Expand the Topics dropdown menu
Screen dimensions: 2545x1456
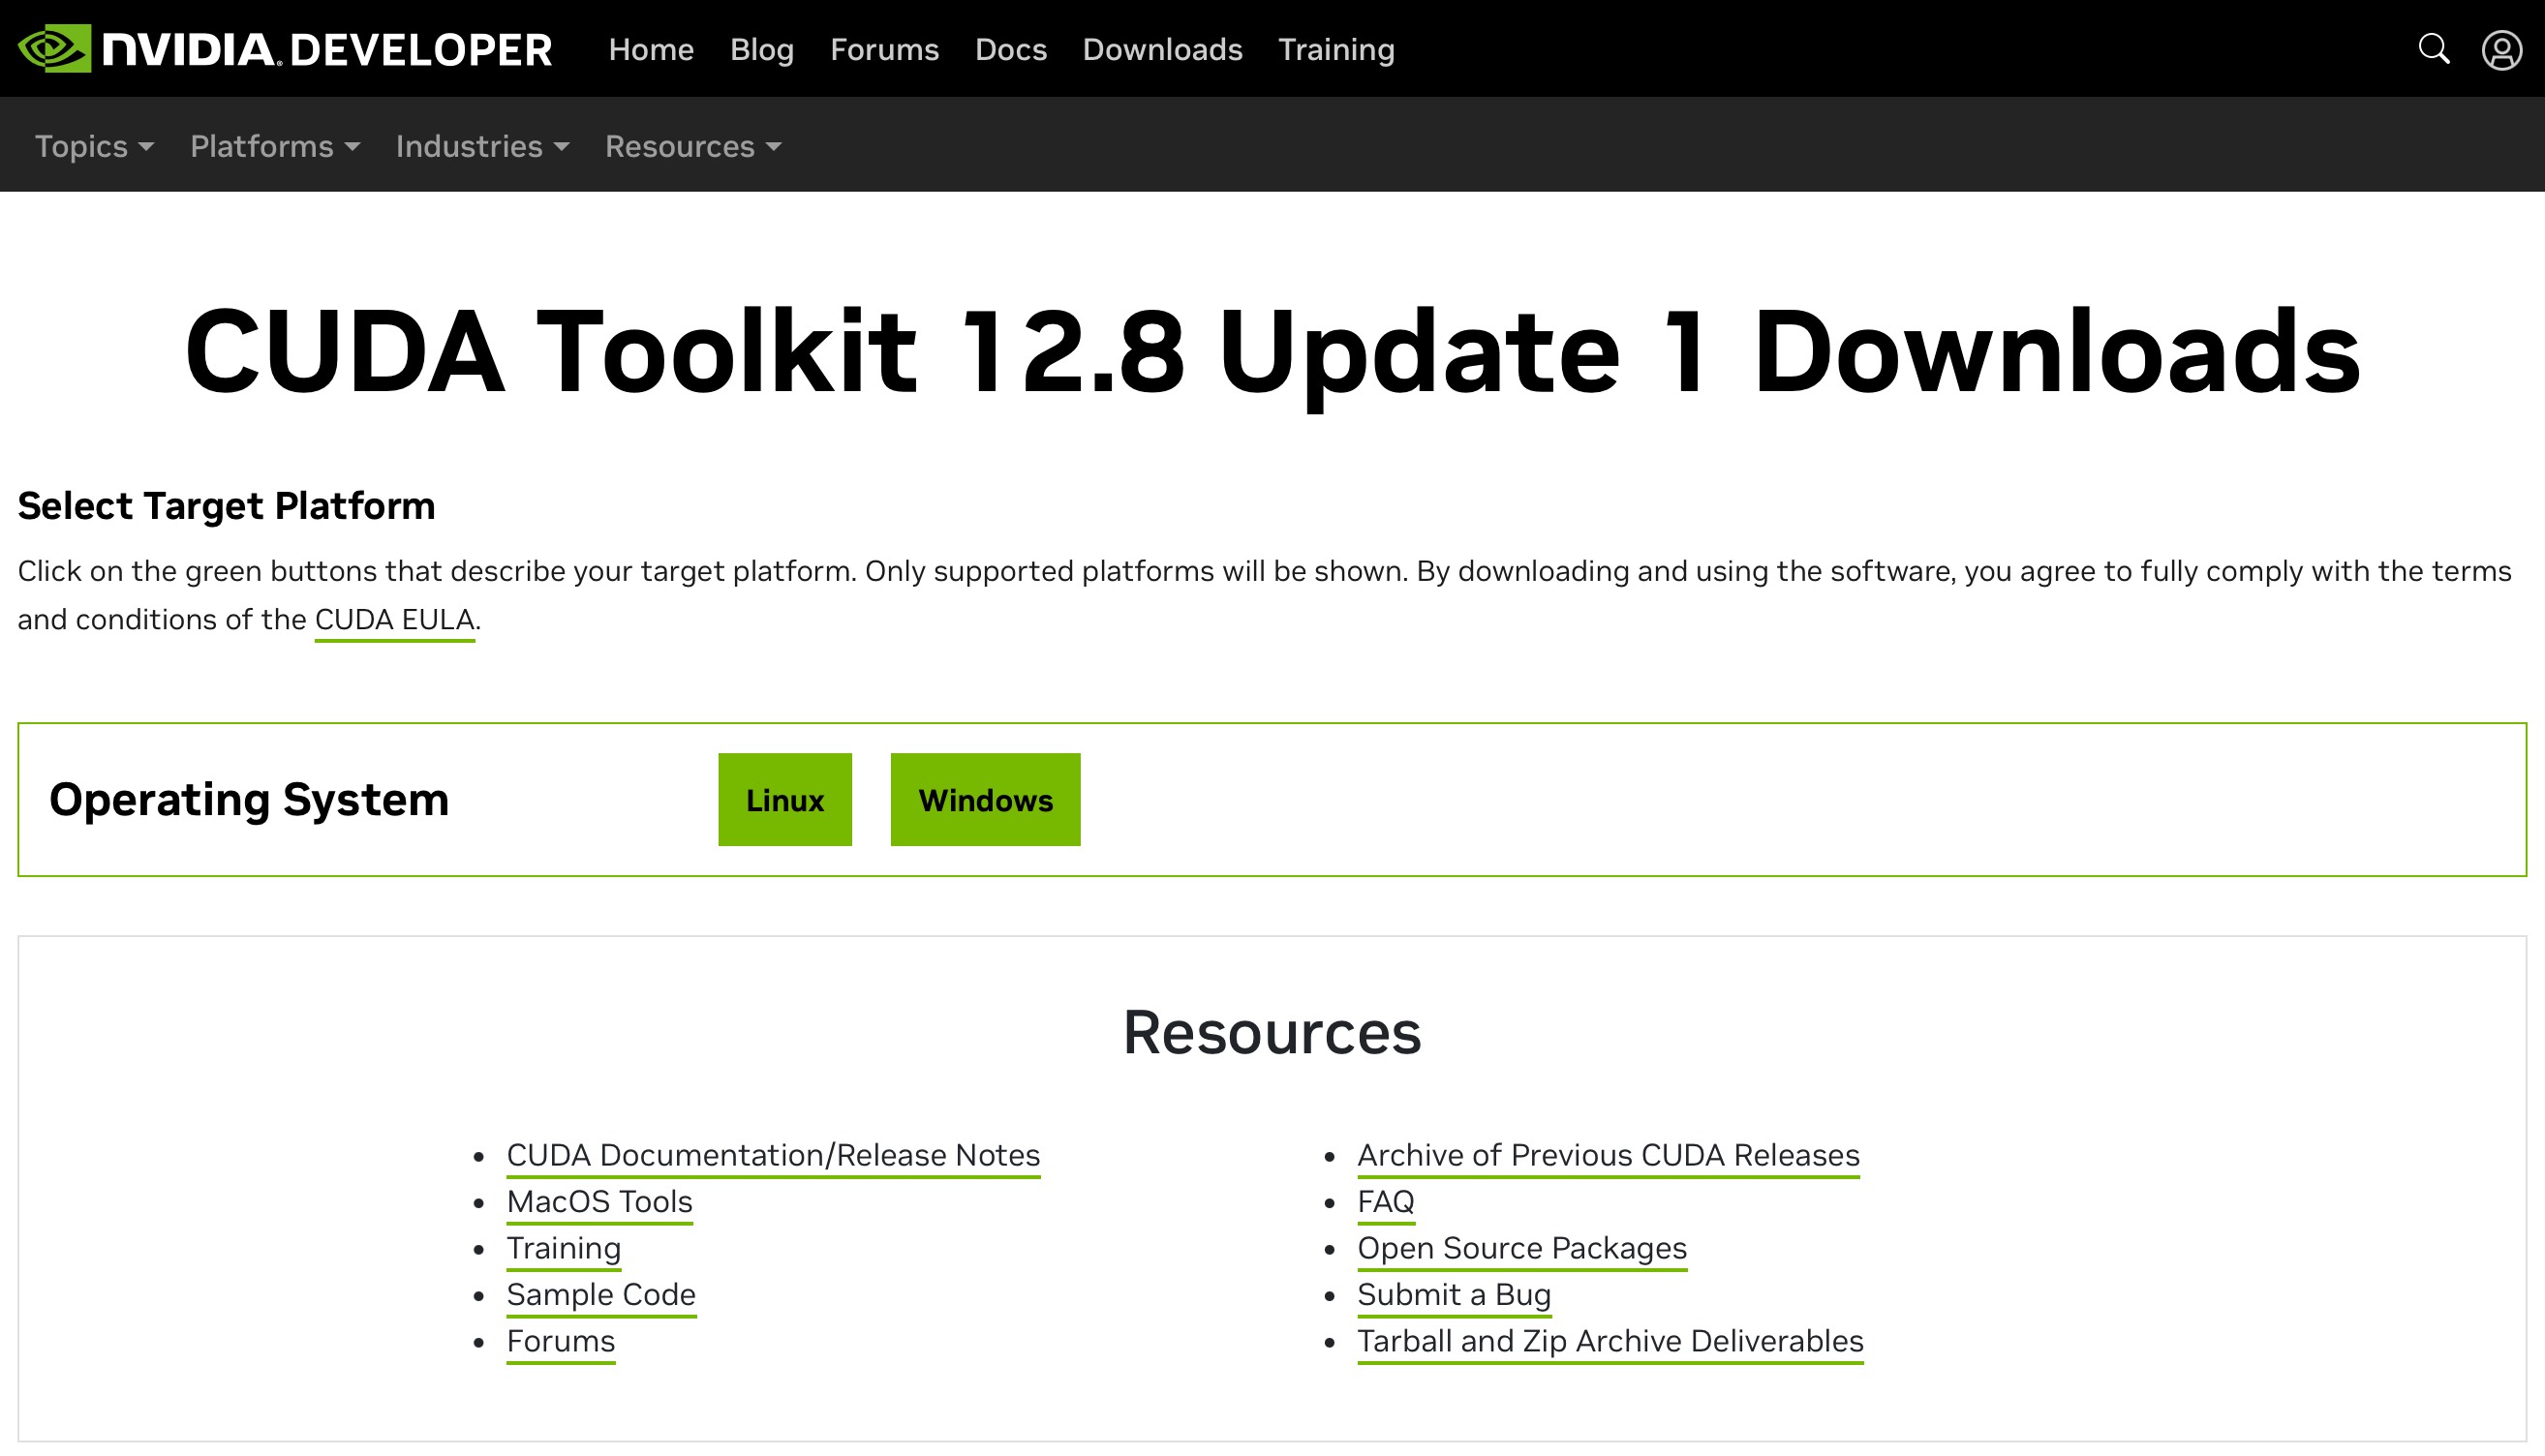pos(94,146)
